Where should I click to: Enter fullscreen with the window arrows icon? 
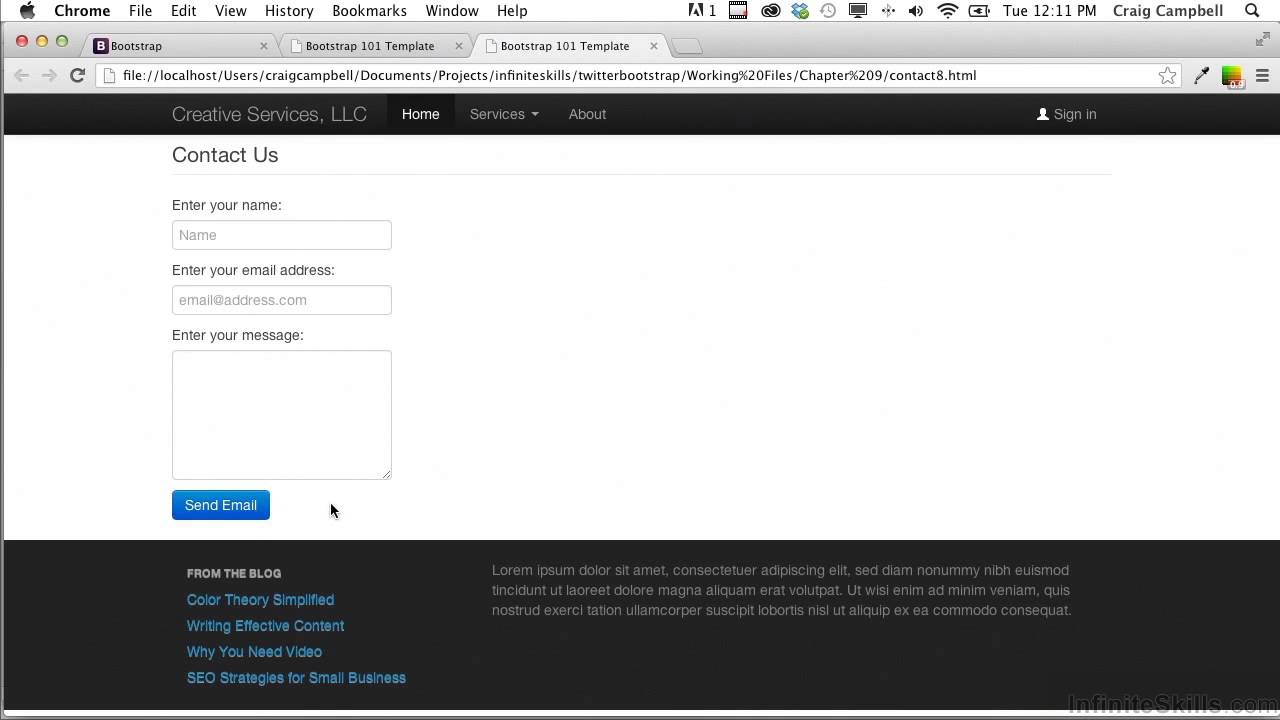pos(1262,40)
